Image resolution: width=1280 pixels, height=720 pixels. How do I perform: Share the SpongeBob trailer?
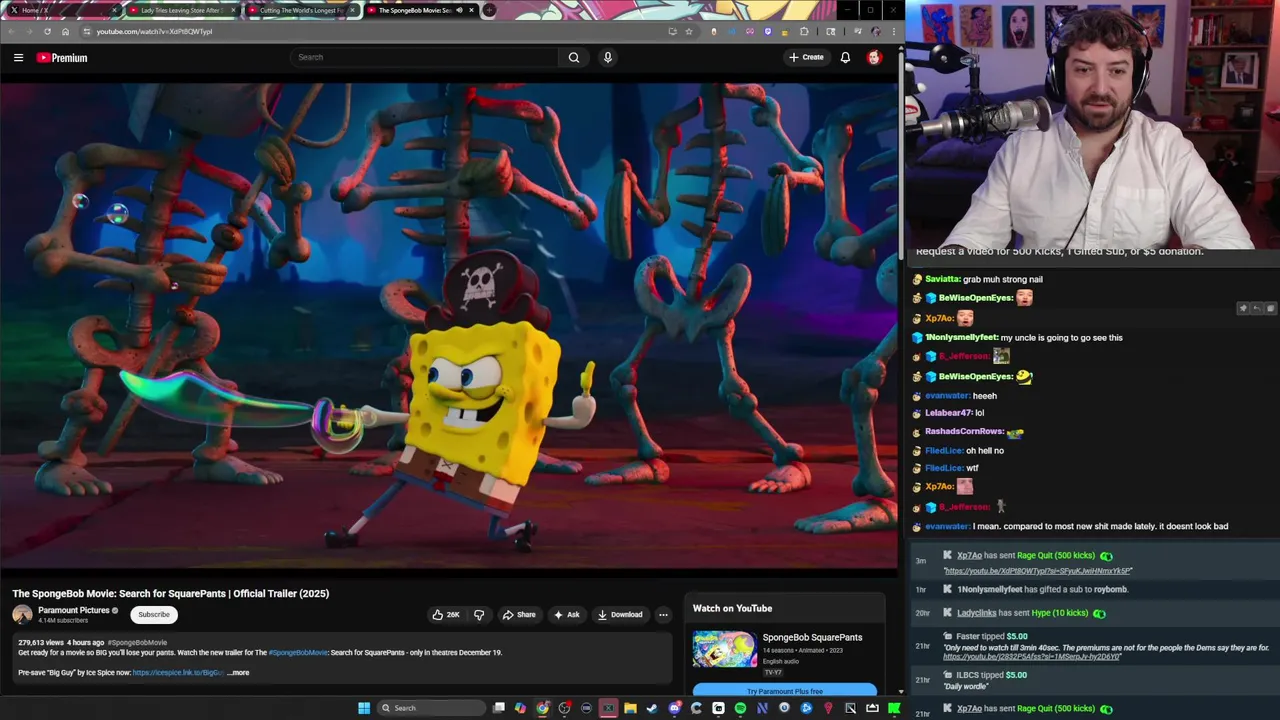[519, 615]
